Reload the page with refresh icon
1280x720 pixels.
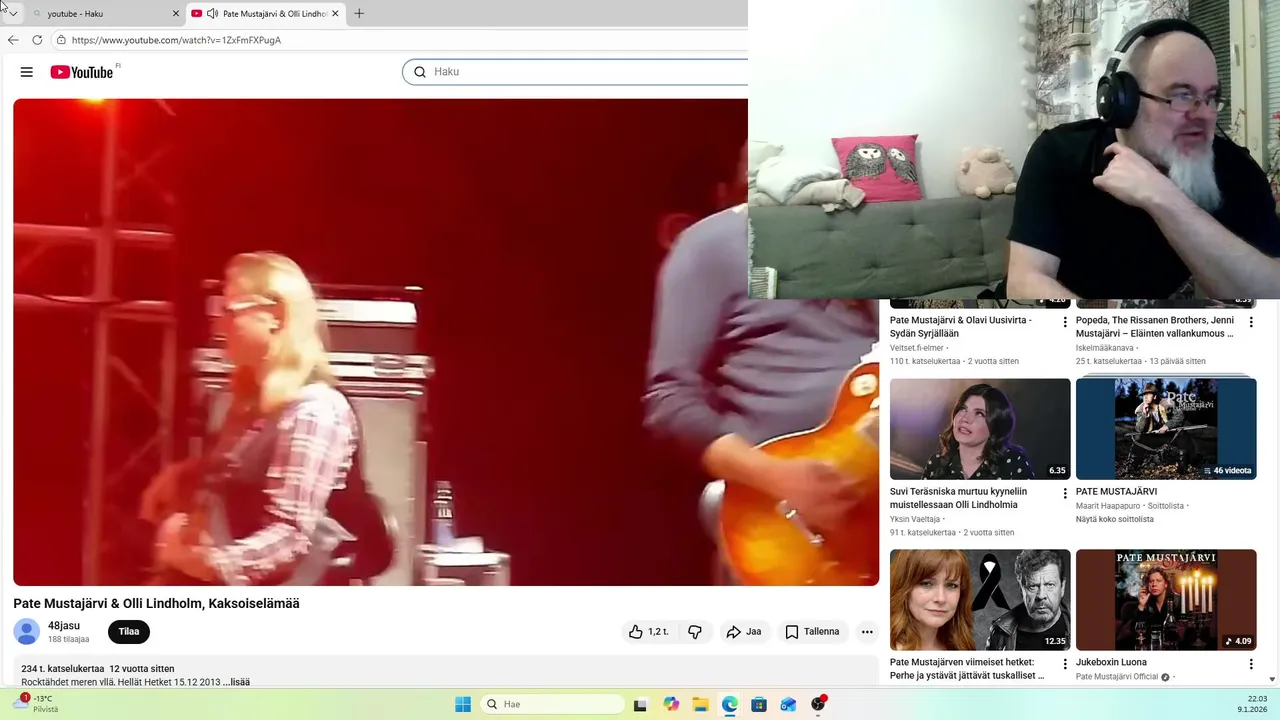(37, 40)
